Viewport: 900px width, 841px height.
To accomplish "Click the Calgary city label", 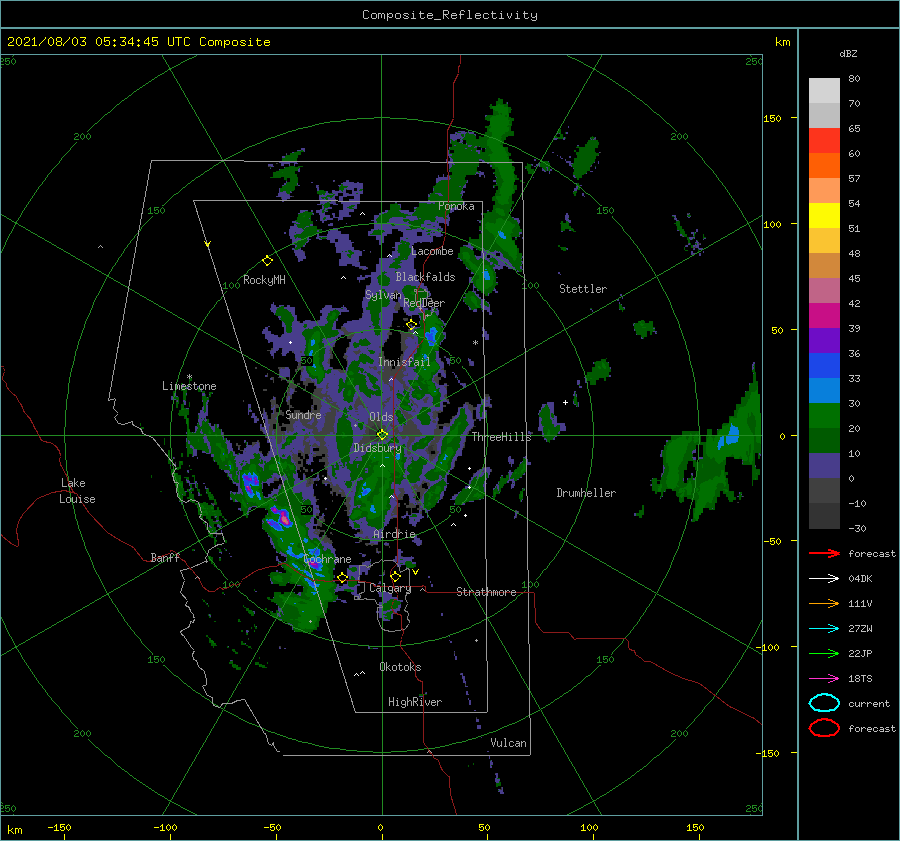I will [x=390, y=588].
